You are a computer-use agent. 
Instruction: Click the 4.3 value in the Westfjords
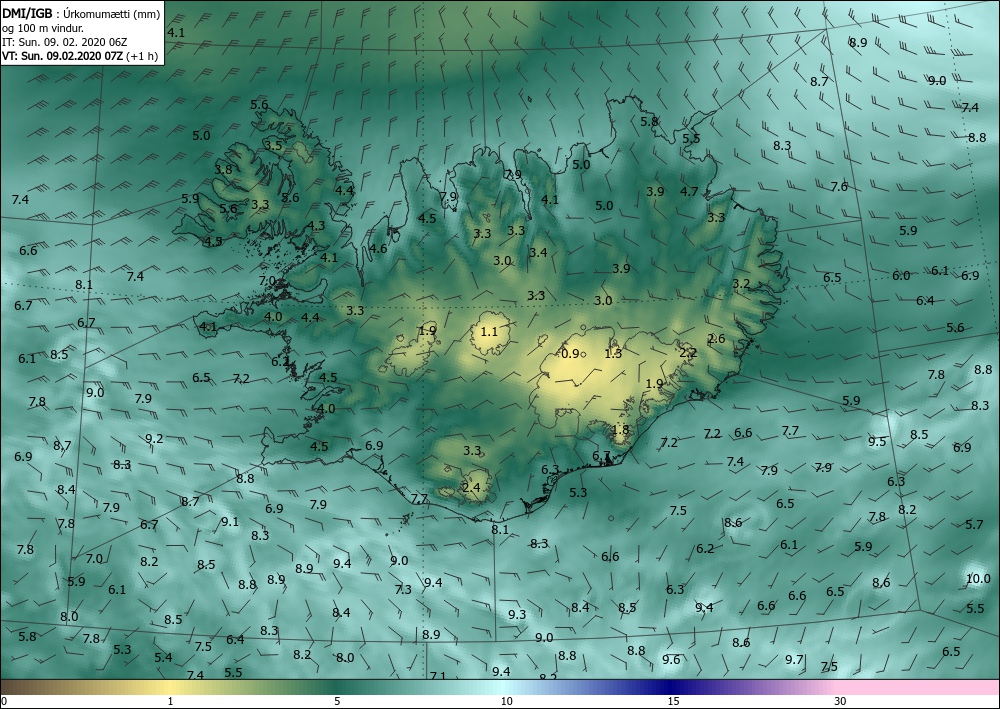[x=316, y=226]
